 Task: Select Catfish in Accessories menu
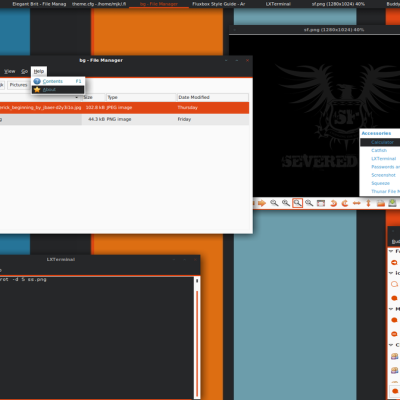click(380, 150)
